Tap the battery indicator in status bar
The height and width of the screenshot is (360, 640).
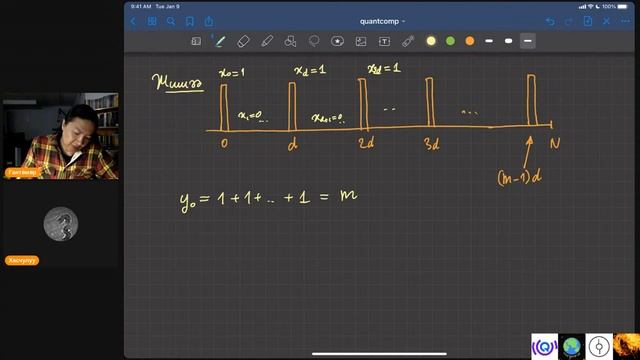pos(622,7)
